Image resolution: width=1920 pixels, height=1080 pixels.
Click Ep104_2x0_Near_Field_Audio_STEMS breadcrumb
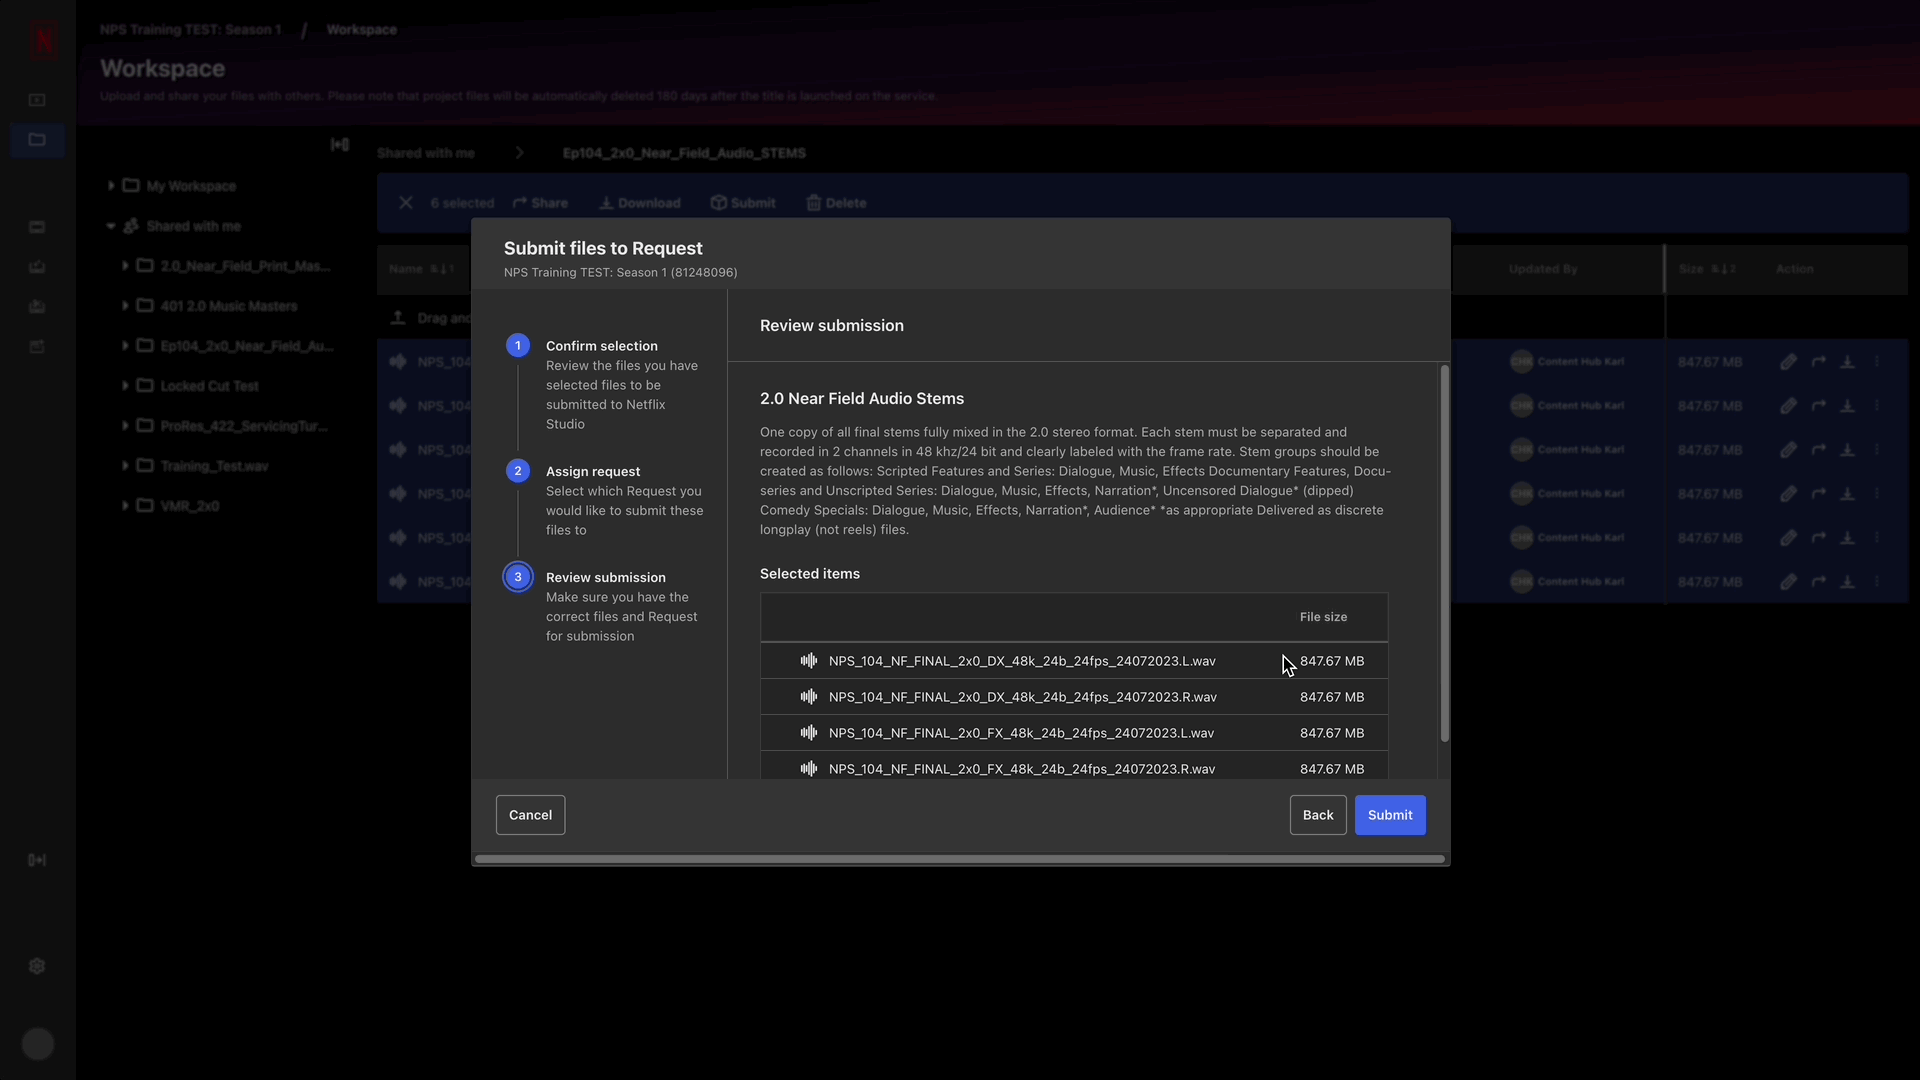click(x=684, y=153)
